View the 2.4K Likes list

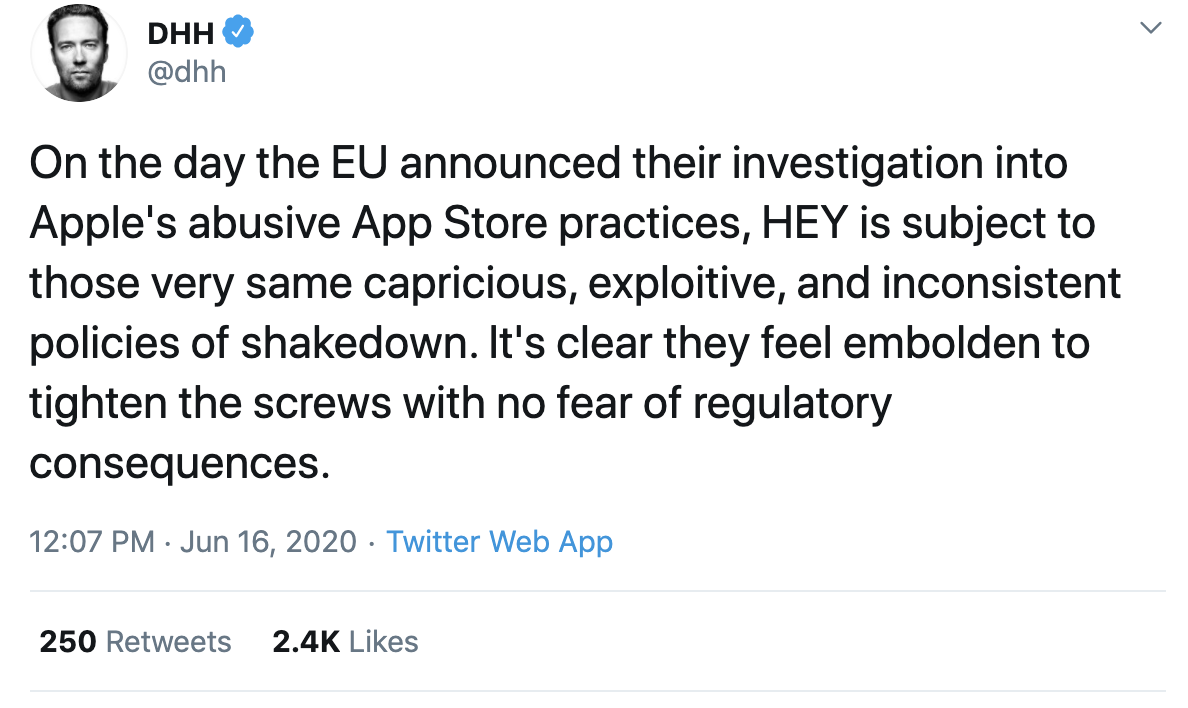point(345,641)
